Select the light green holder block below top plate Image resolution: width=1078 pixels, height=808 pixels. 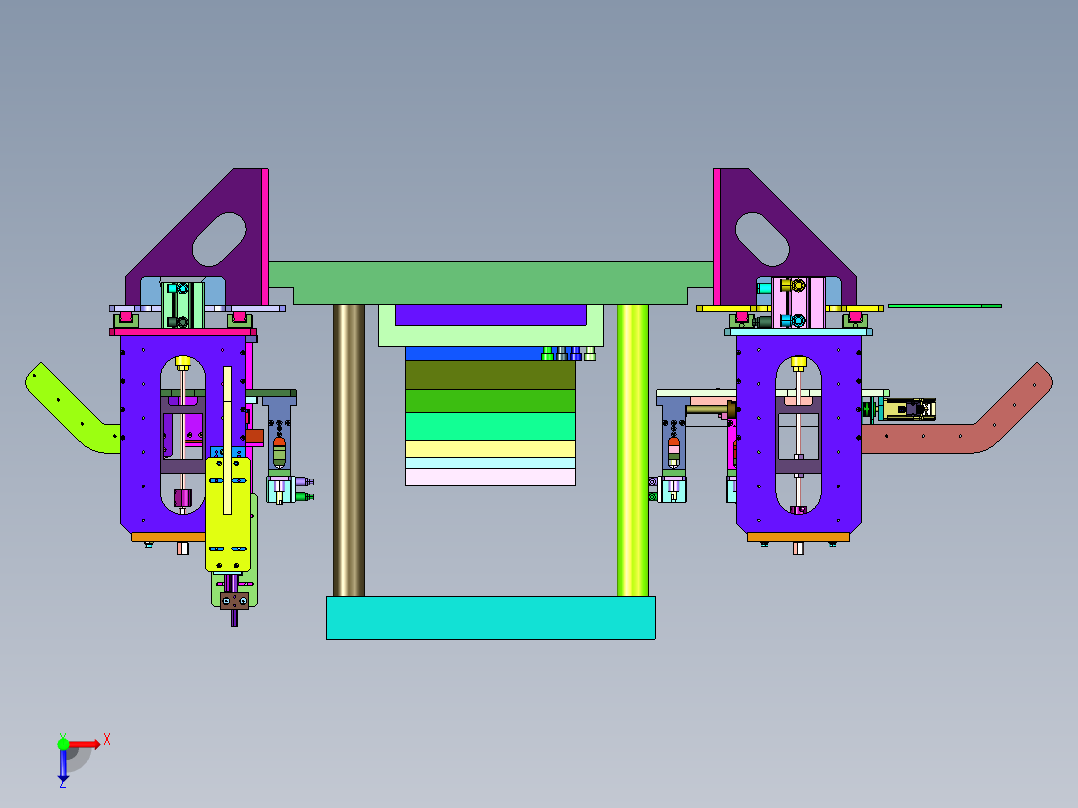click(490, 336)
